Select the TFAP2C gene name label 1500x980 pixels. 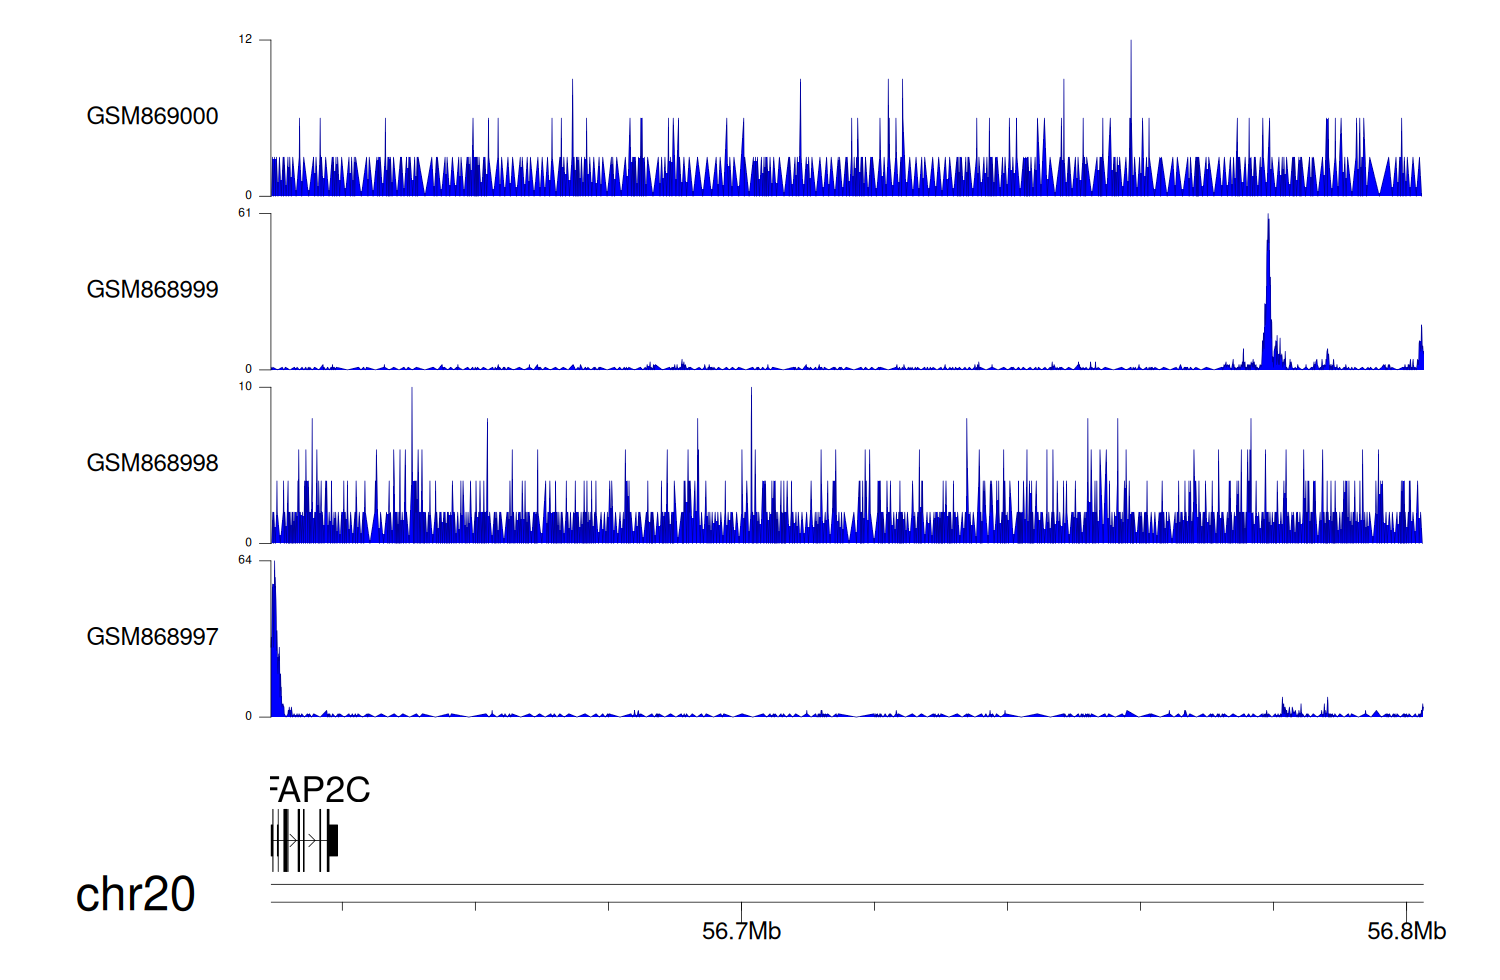pos(321,790)
